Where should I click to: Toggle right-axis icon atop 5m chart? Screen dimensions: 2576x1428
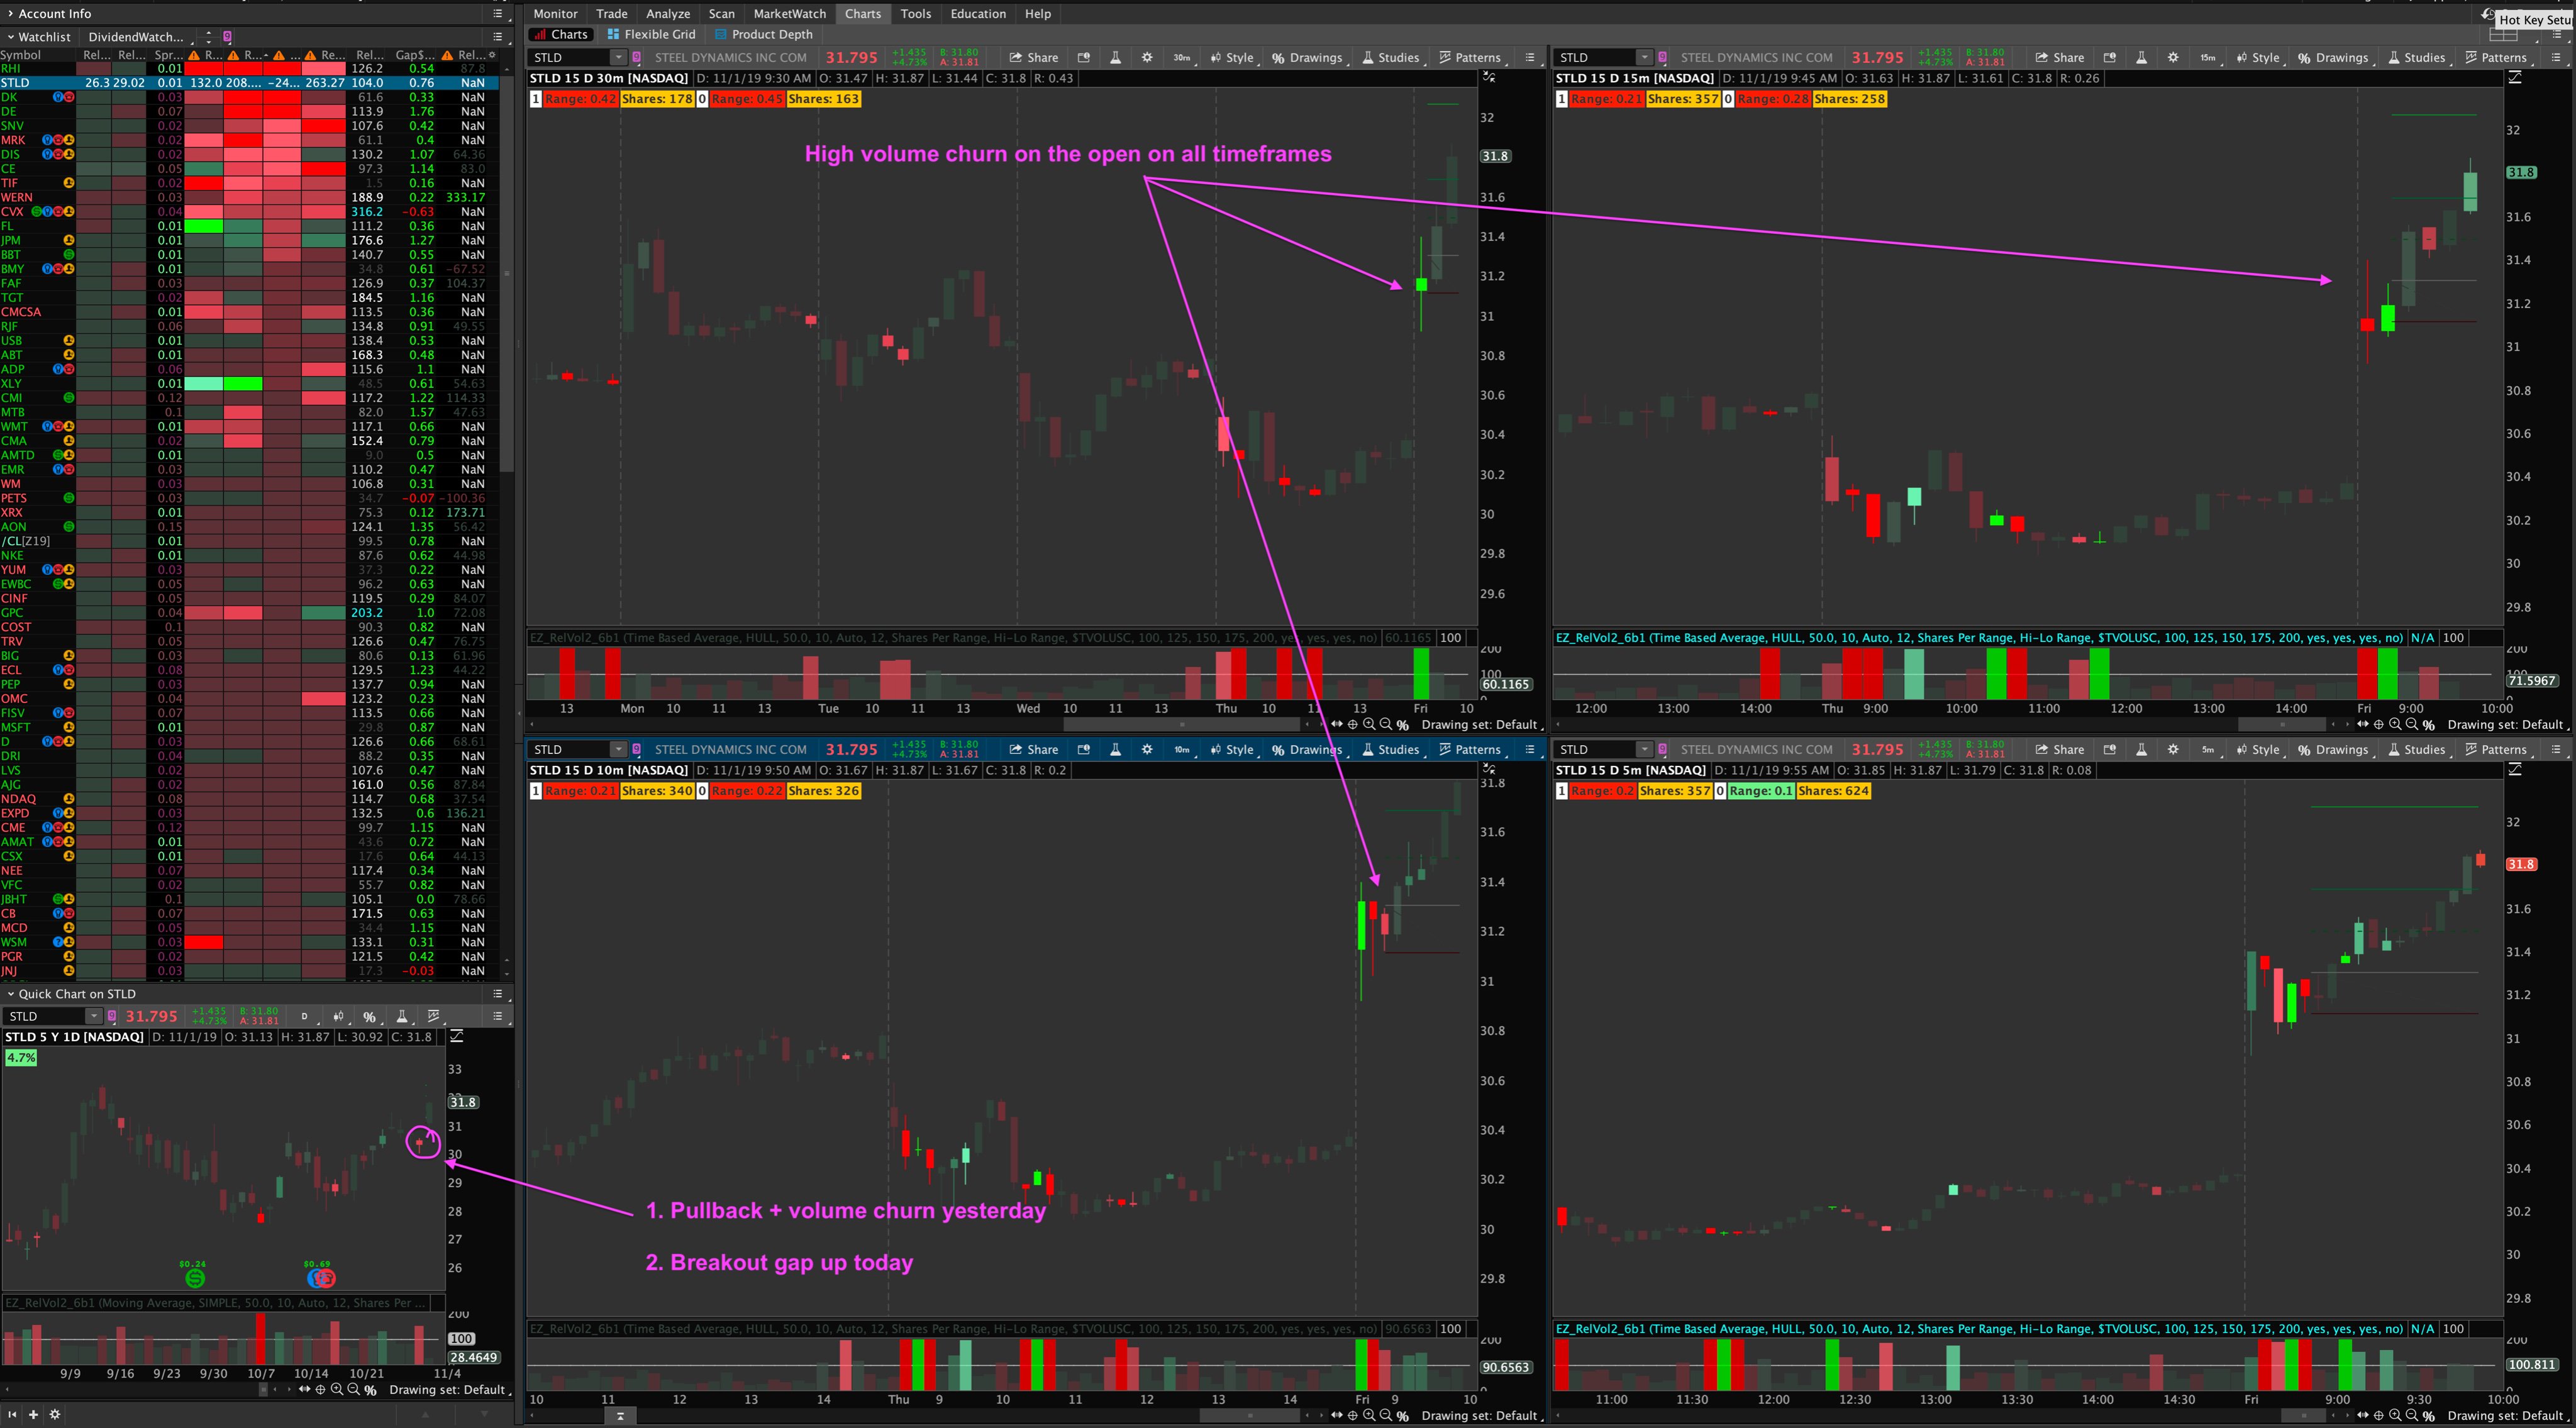[x=2515, y=770]
